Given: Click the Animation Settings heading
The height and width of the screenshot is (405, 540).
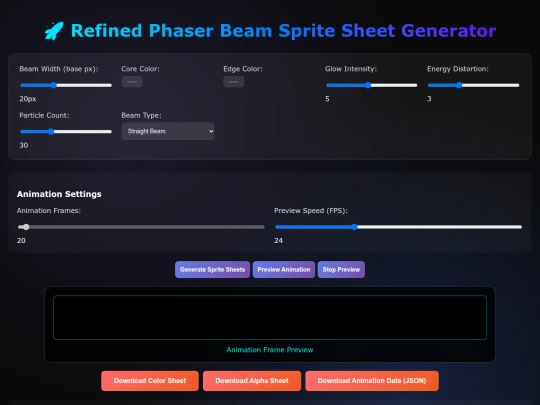Looking at the screenshot, I should pyautogui.click(x=59, y=194).
